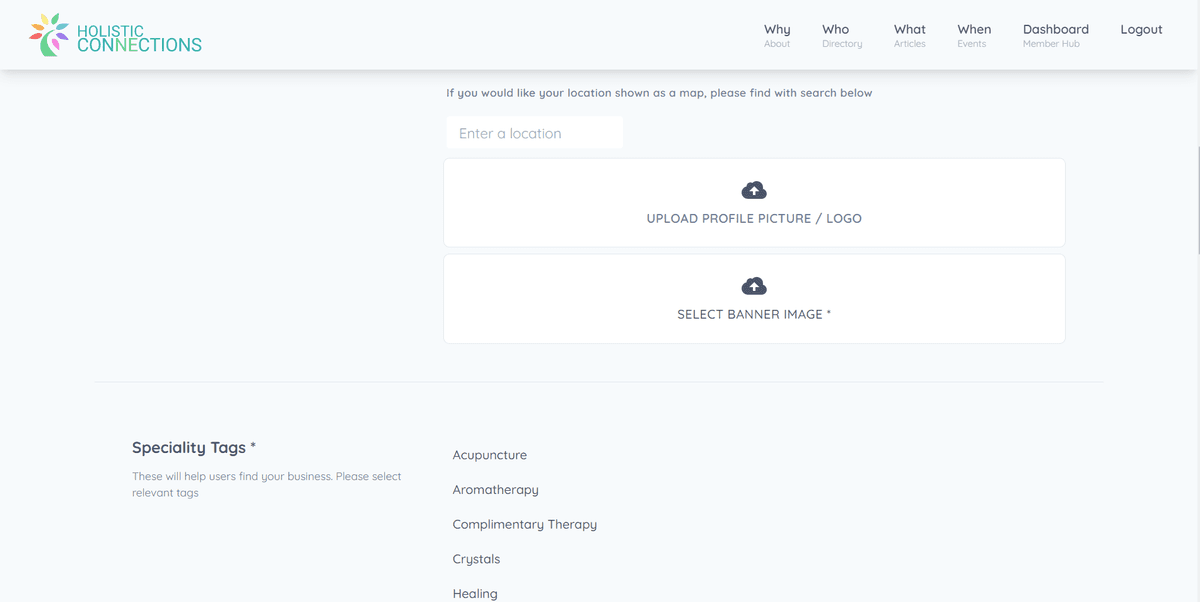Toggle the Complimentary Therapy tag
The image size is (1200, 602).
(524, 524)
